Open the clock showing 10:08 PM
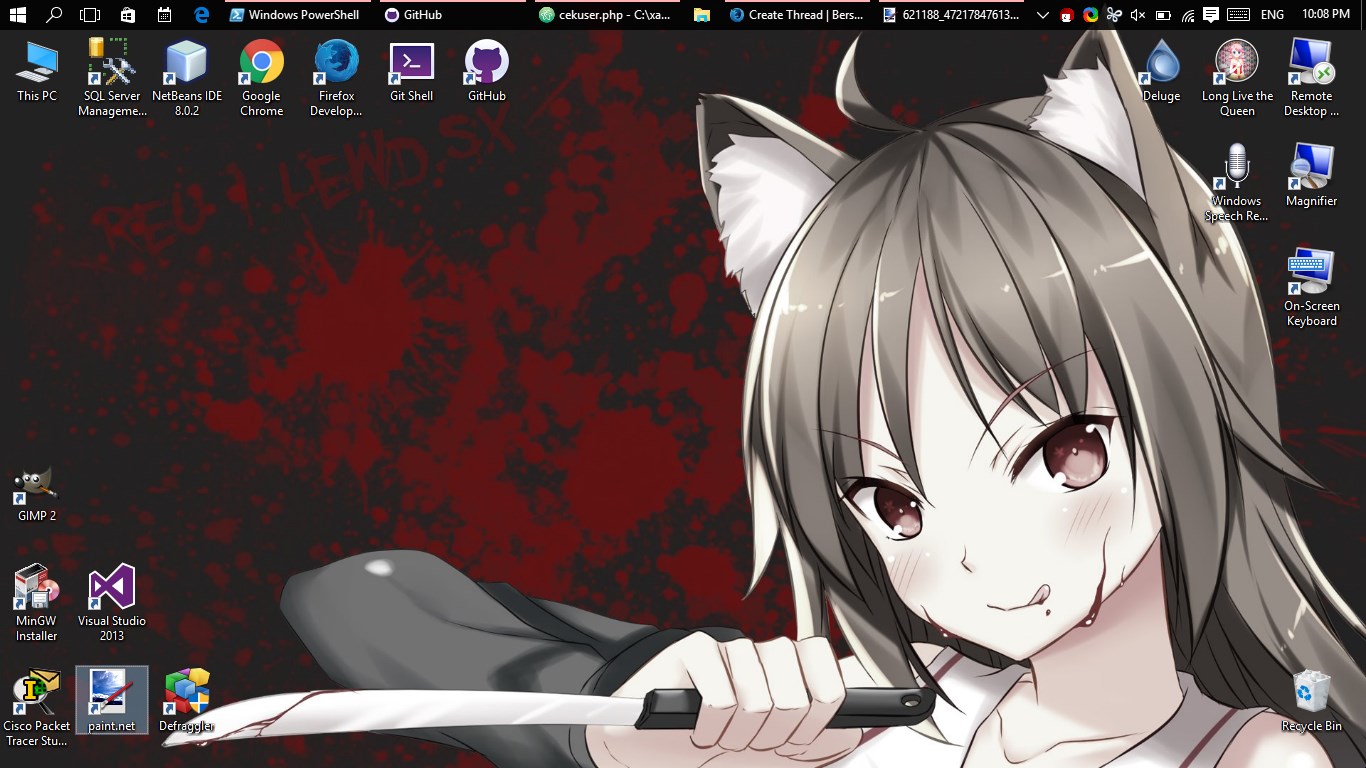Viewport: 1366px width, 768px height. 1326,15
